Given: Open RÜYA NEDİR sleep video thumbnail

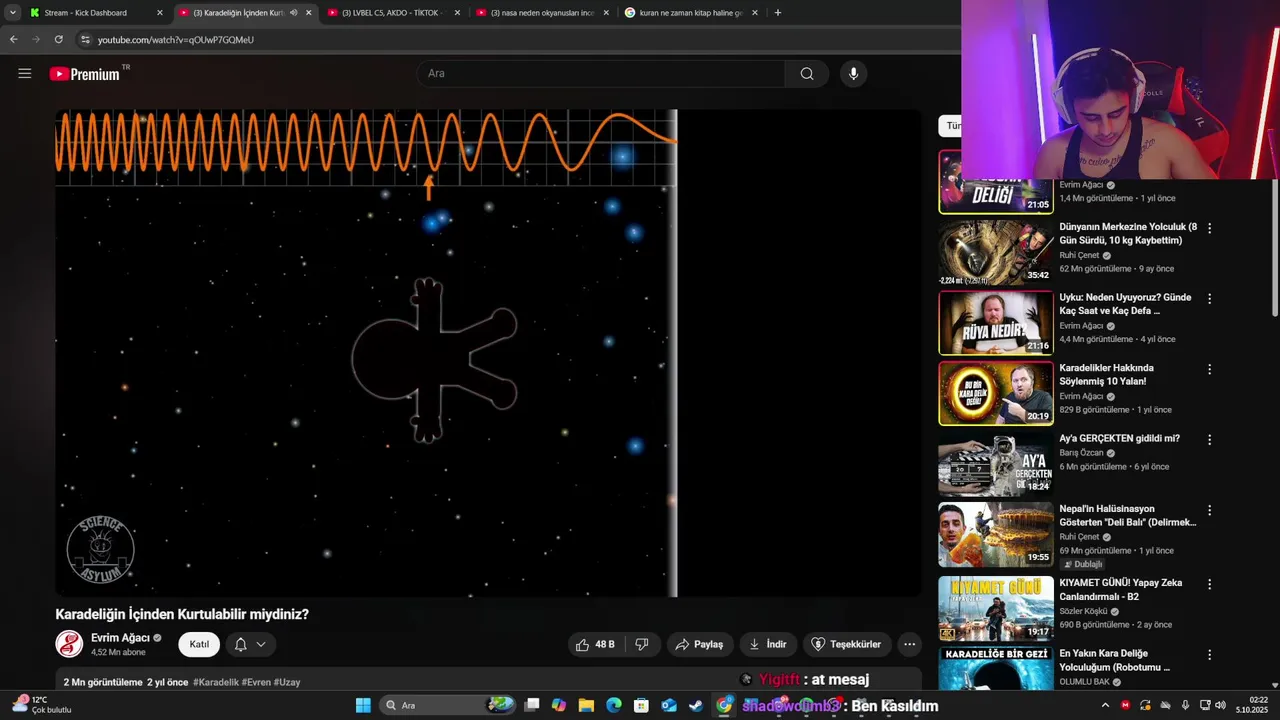Looking at the screenshot, I should [x=995, y=323].
